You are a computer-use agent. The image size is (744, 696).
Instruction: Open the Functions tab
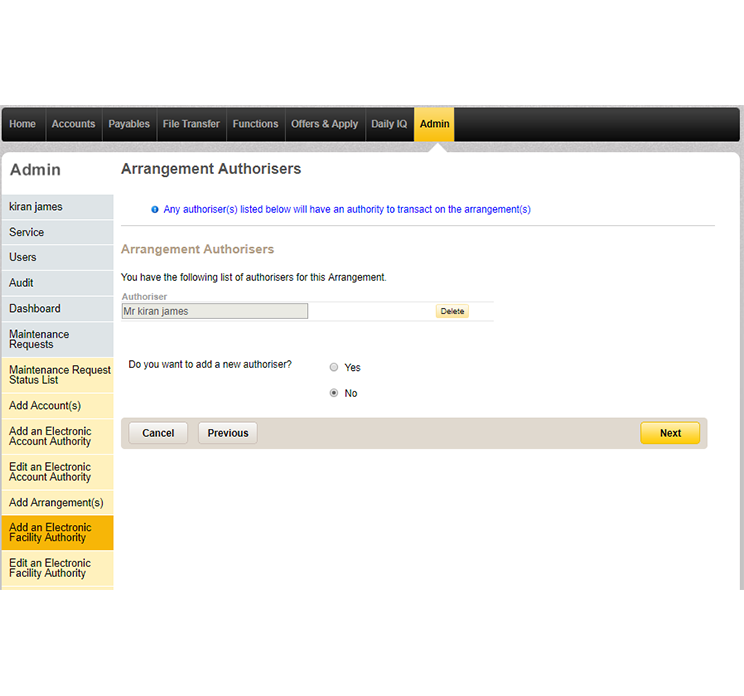pos(255,124)
